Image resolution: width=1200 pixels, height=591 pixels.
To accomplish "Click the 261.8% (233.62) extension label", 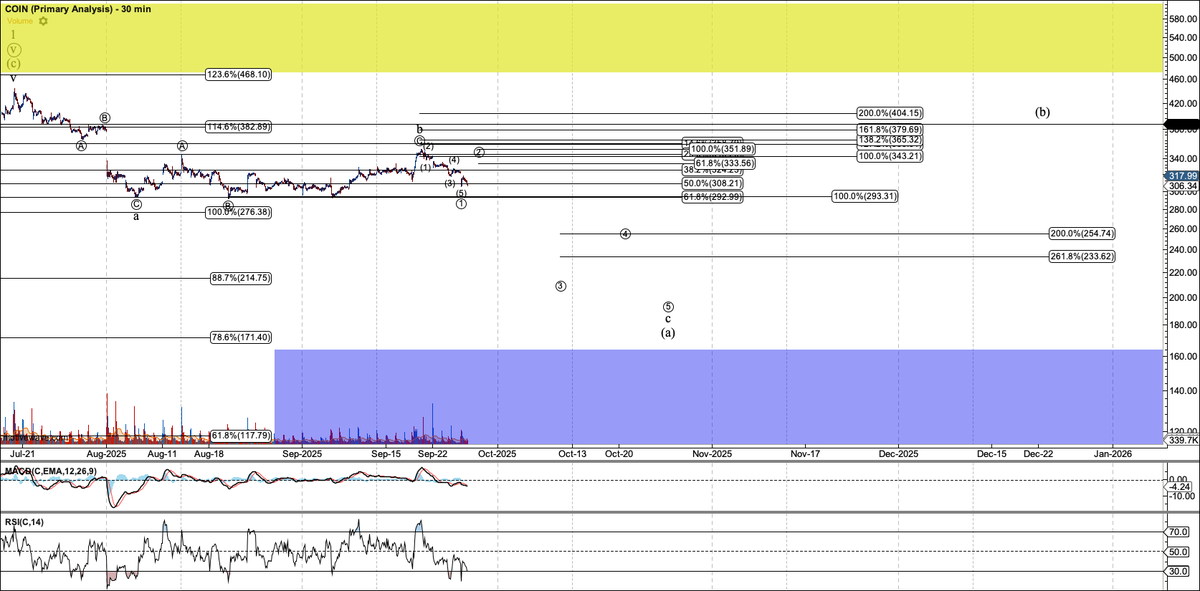I will 1083,257.
